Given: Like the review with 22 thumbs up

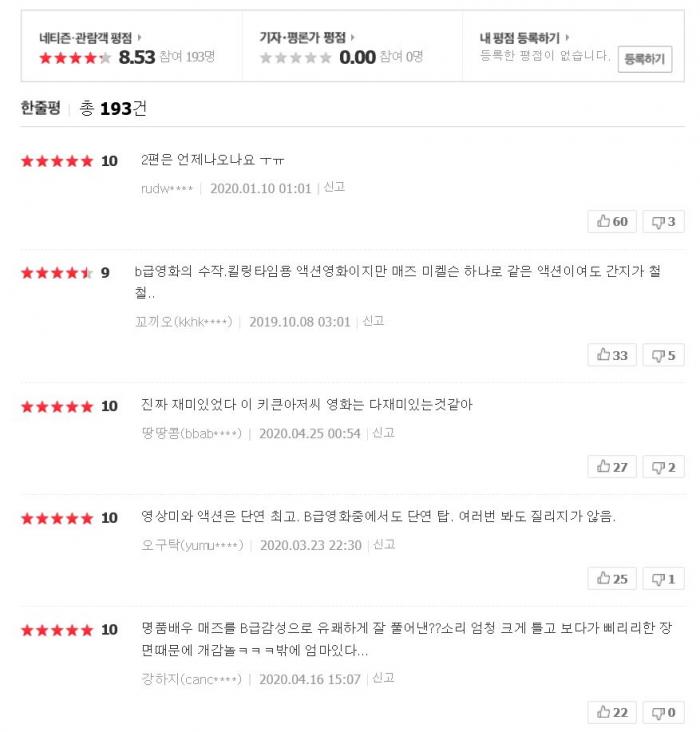Looking at the screenshot, I should point(612,712).
